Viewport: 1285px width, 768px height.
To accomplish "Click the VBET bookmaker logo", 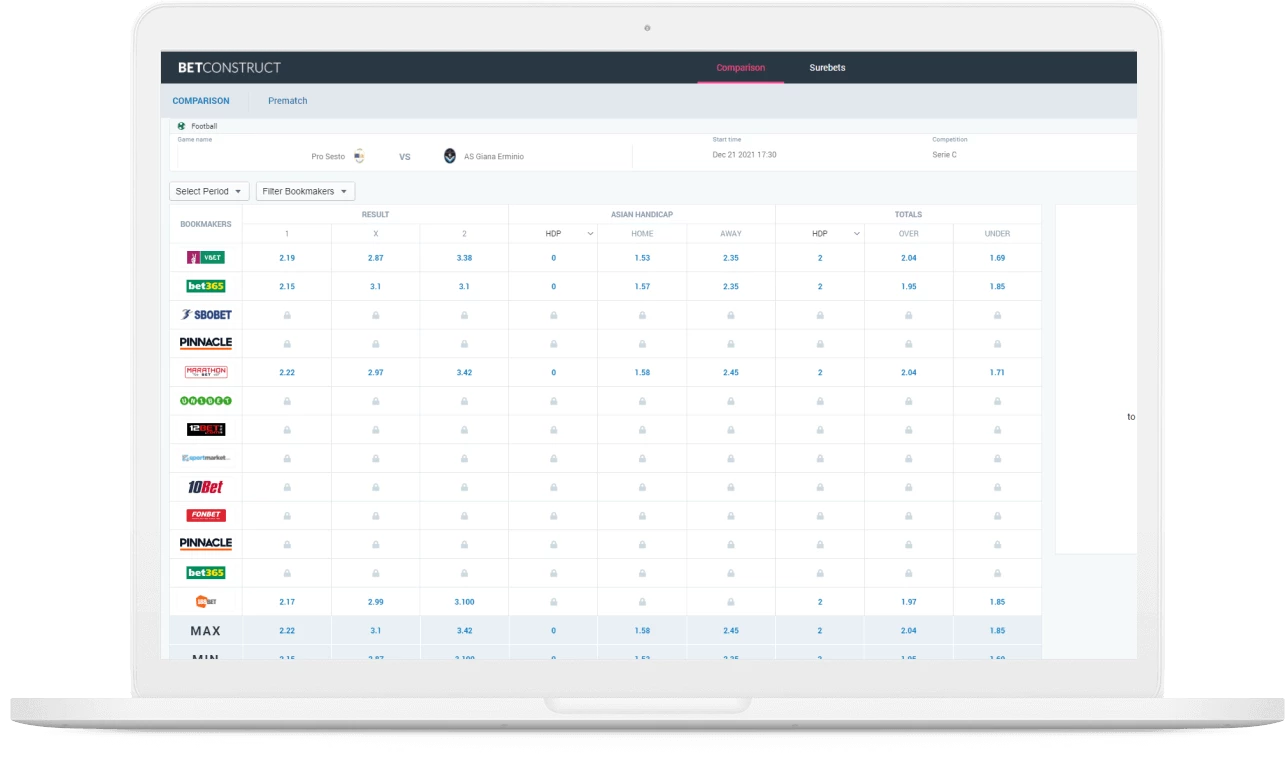I will click(205, 257).
